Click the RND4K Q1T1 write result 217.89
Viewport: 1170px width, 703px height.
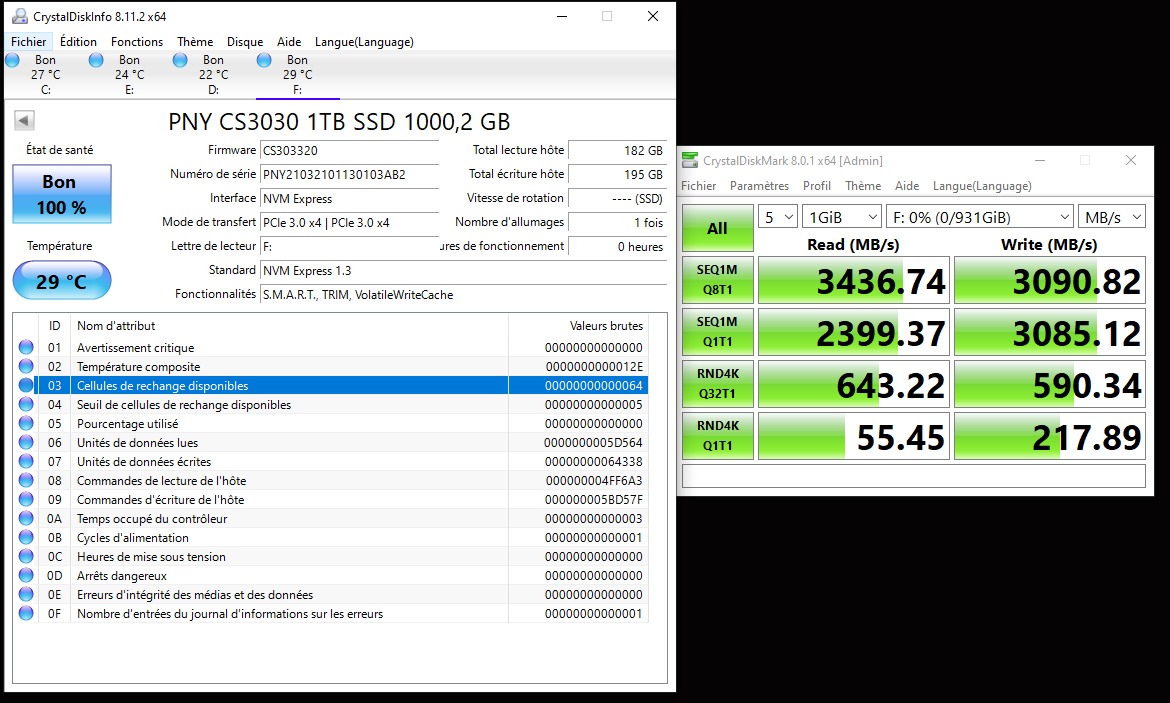(x=1049, y=437)
